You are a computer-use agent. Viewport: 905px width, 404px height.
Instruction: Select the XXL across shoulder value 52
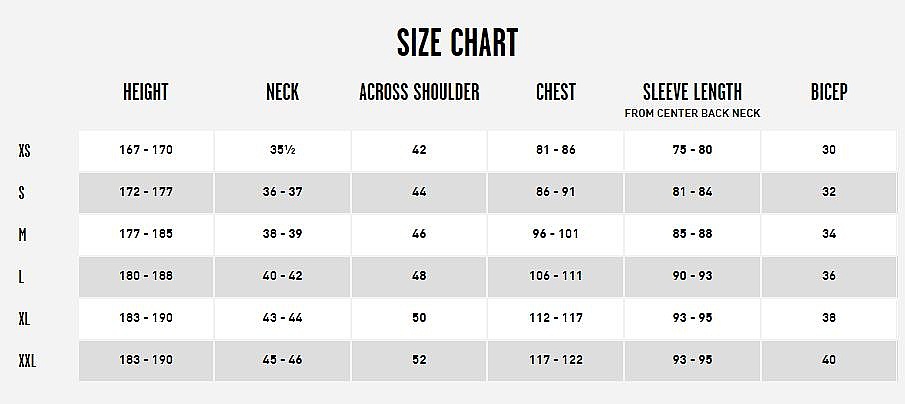pos(419,360)
